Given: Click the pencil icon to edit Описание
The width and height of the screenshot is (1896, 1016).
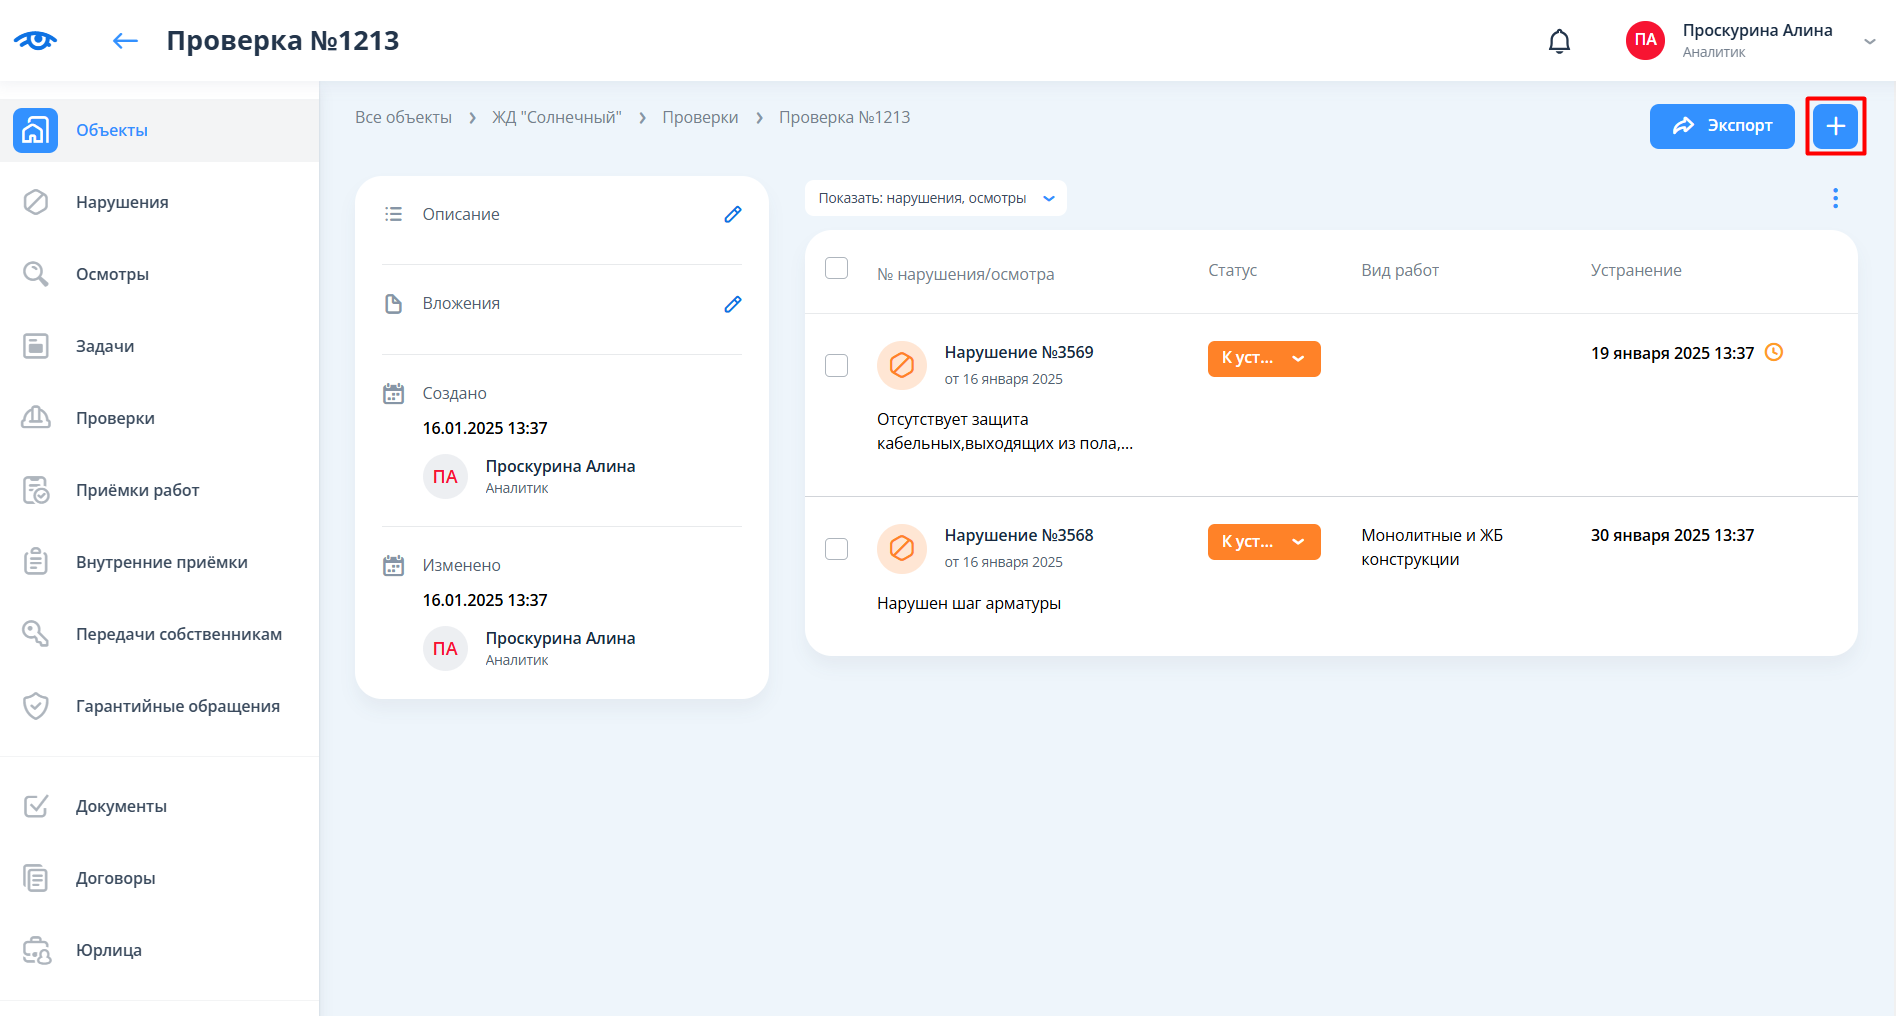Looking at the screenshot, I should 732,214.
